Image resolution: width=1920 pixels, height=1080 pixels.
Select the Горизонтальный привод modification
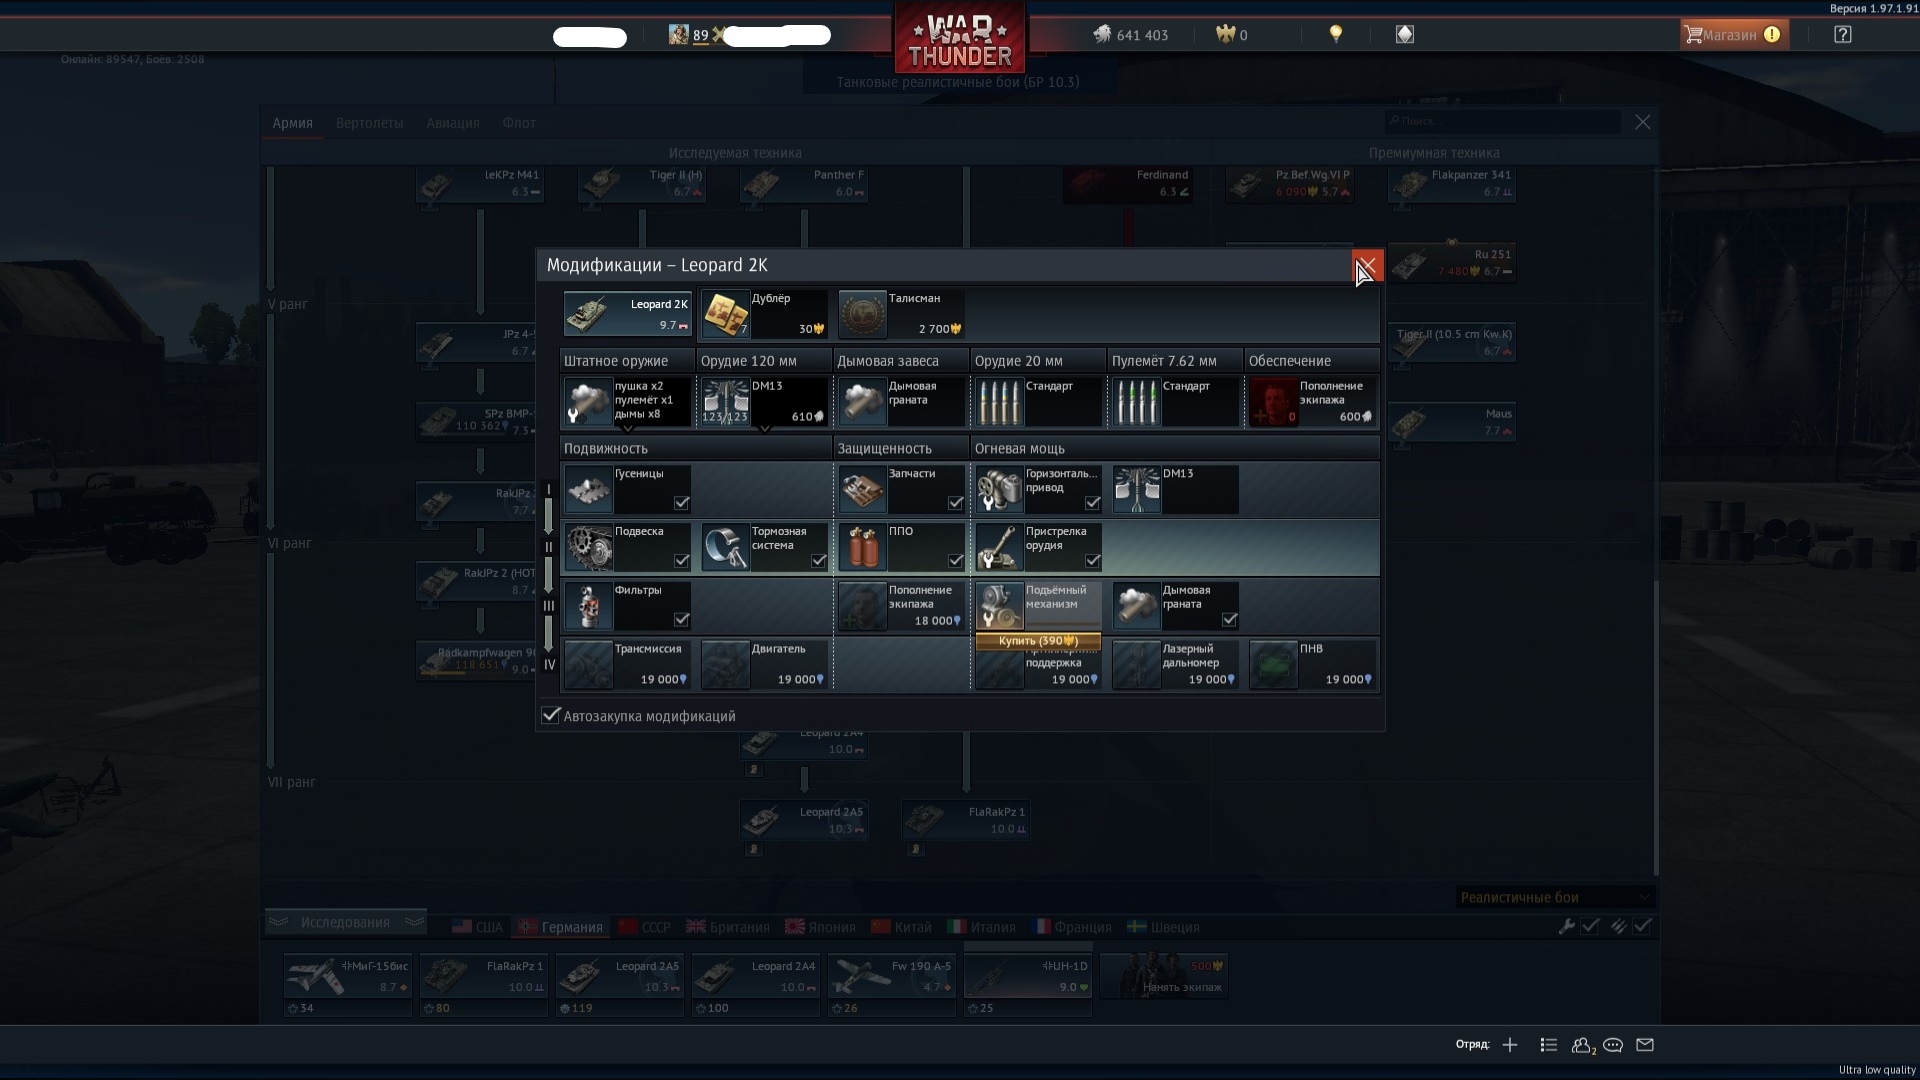pos(1038,490)
